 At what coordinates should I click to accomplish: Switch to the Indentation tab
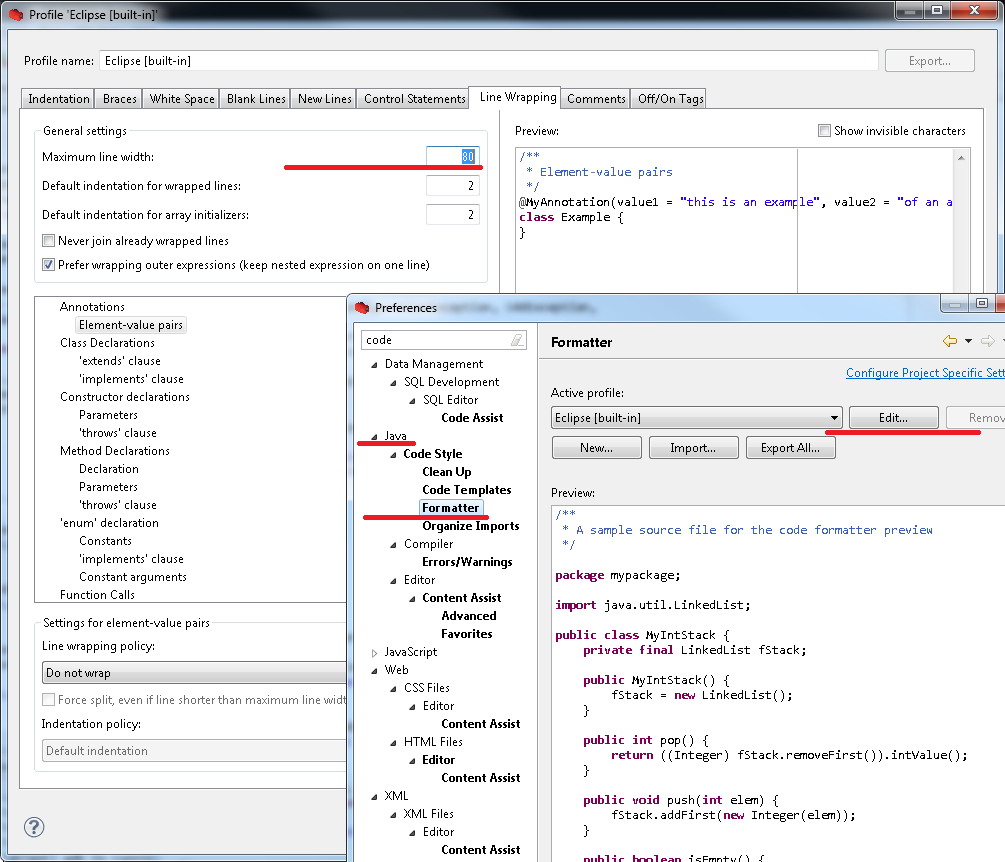58,99
